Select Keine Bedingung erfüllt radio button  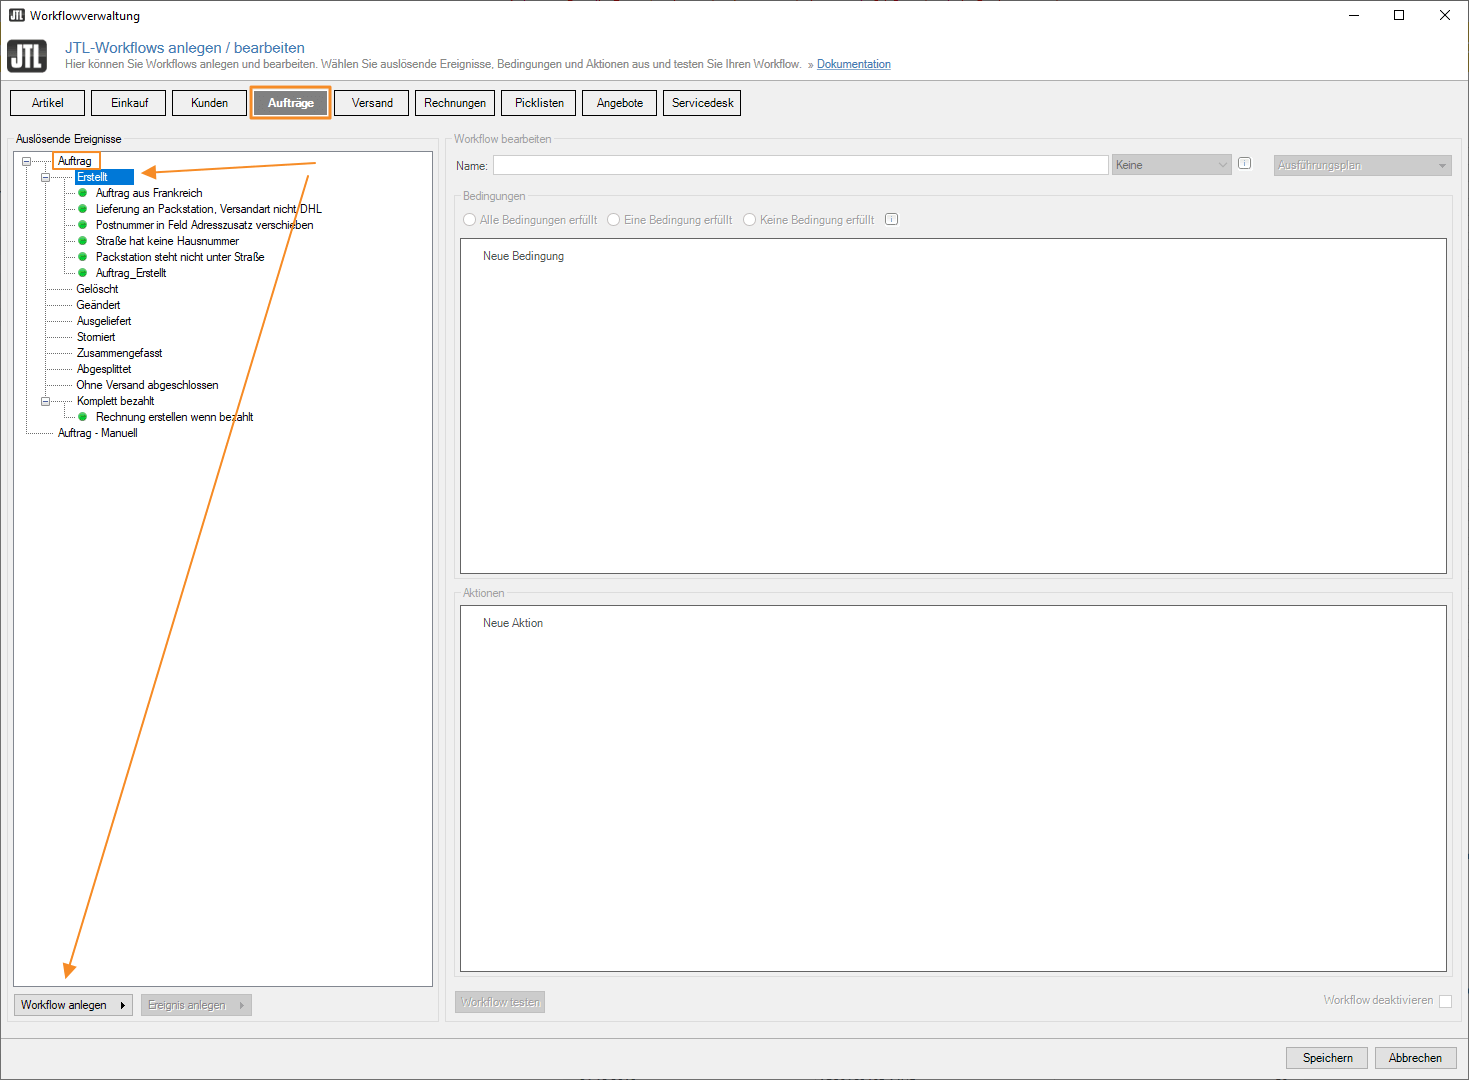(x=749, y=220)
